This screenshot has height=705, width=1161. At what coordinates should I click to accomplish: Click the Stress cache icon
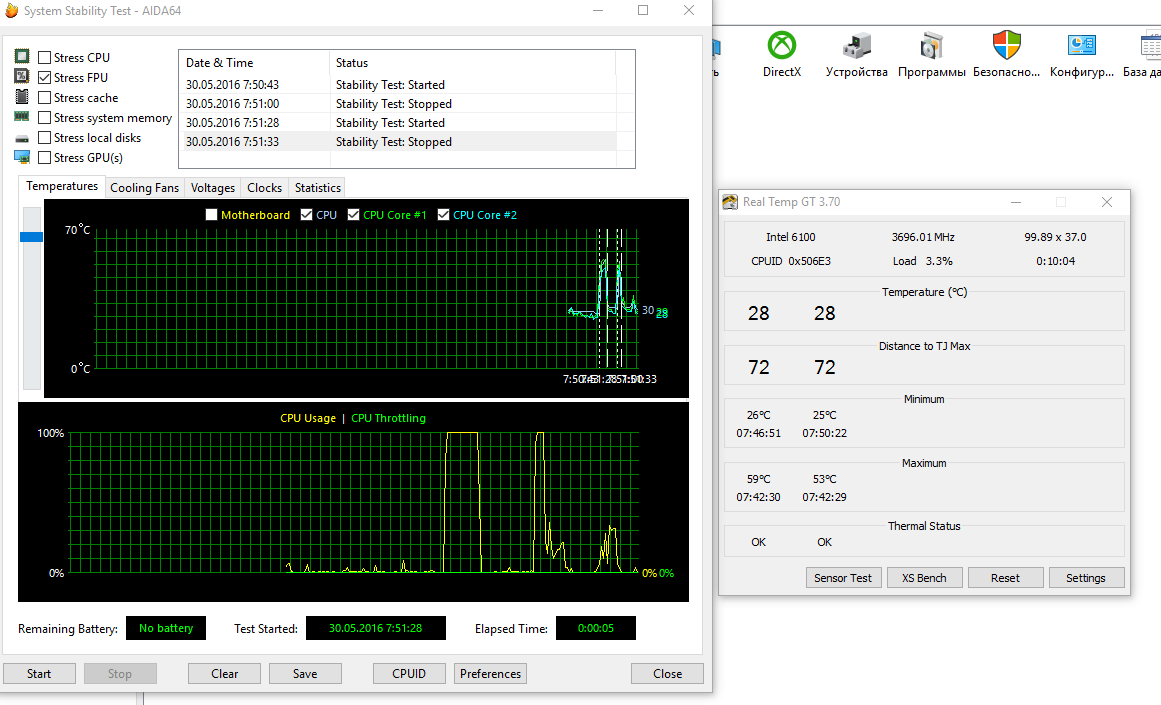point(22,96)
